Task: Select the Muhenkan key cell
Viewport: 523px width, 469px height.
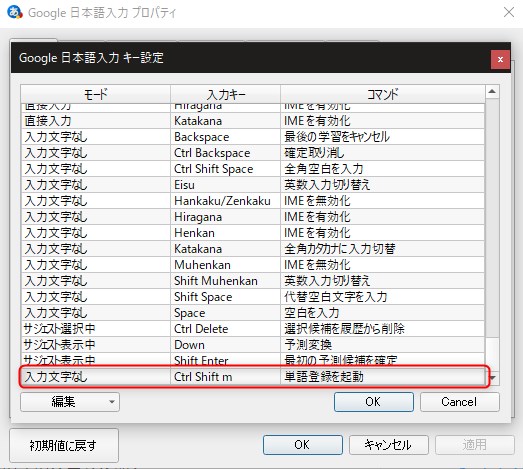Action: tap(225, 265)
